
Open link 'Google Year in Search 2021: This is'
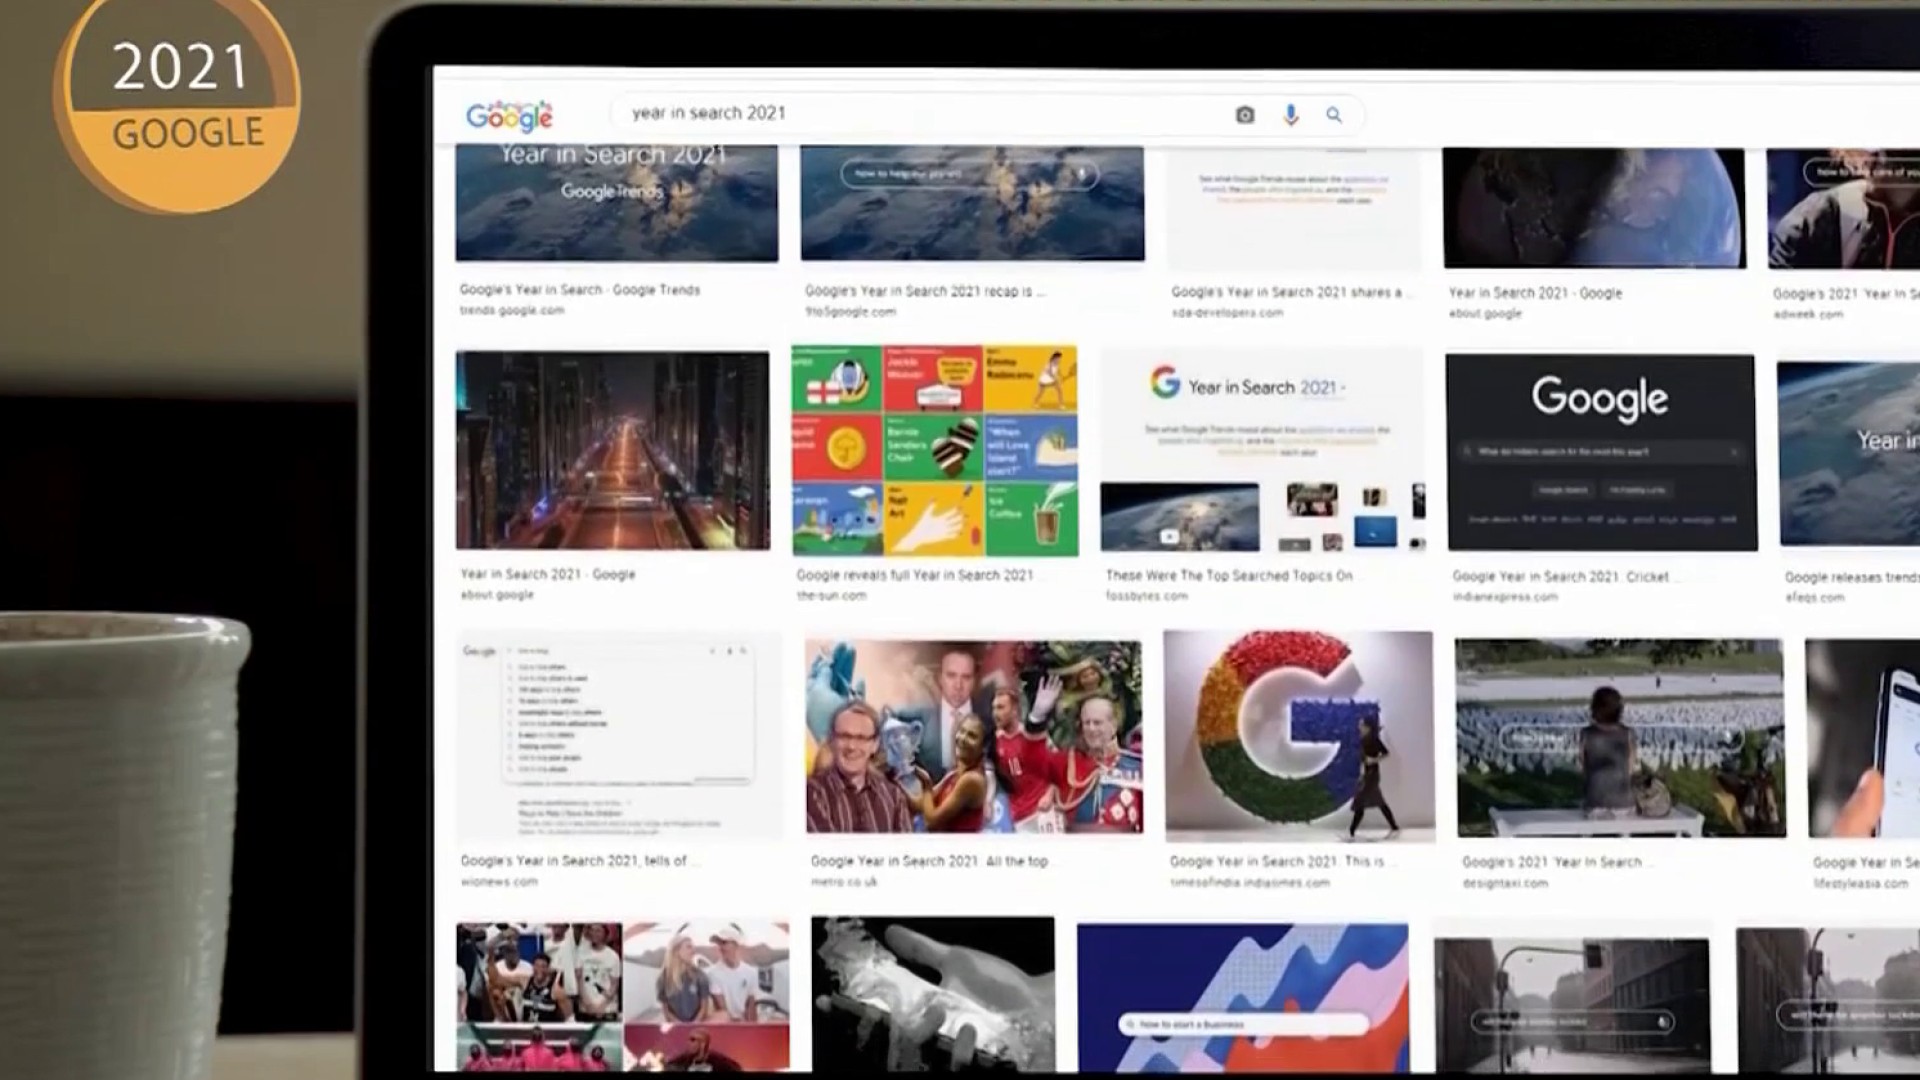pyautogui.click(x=1277, y=862)
